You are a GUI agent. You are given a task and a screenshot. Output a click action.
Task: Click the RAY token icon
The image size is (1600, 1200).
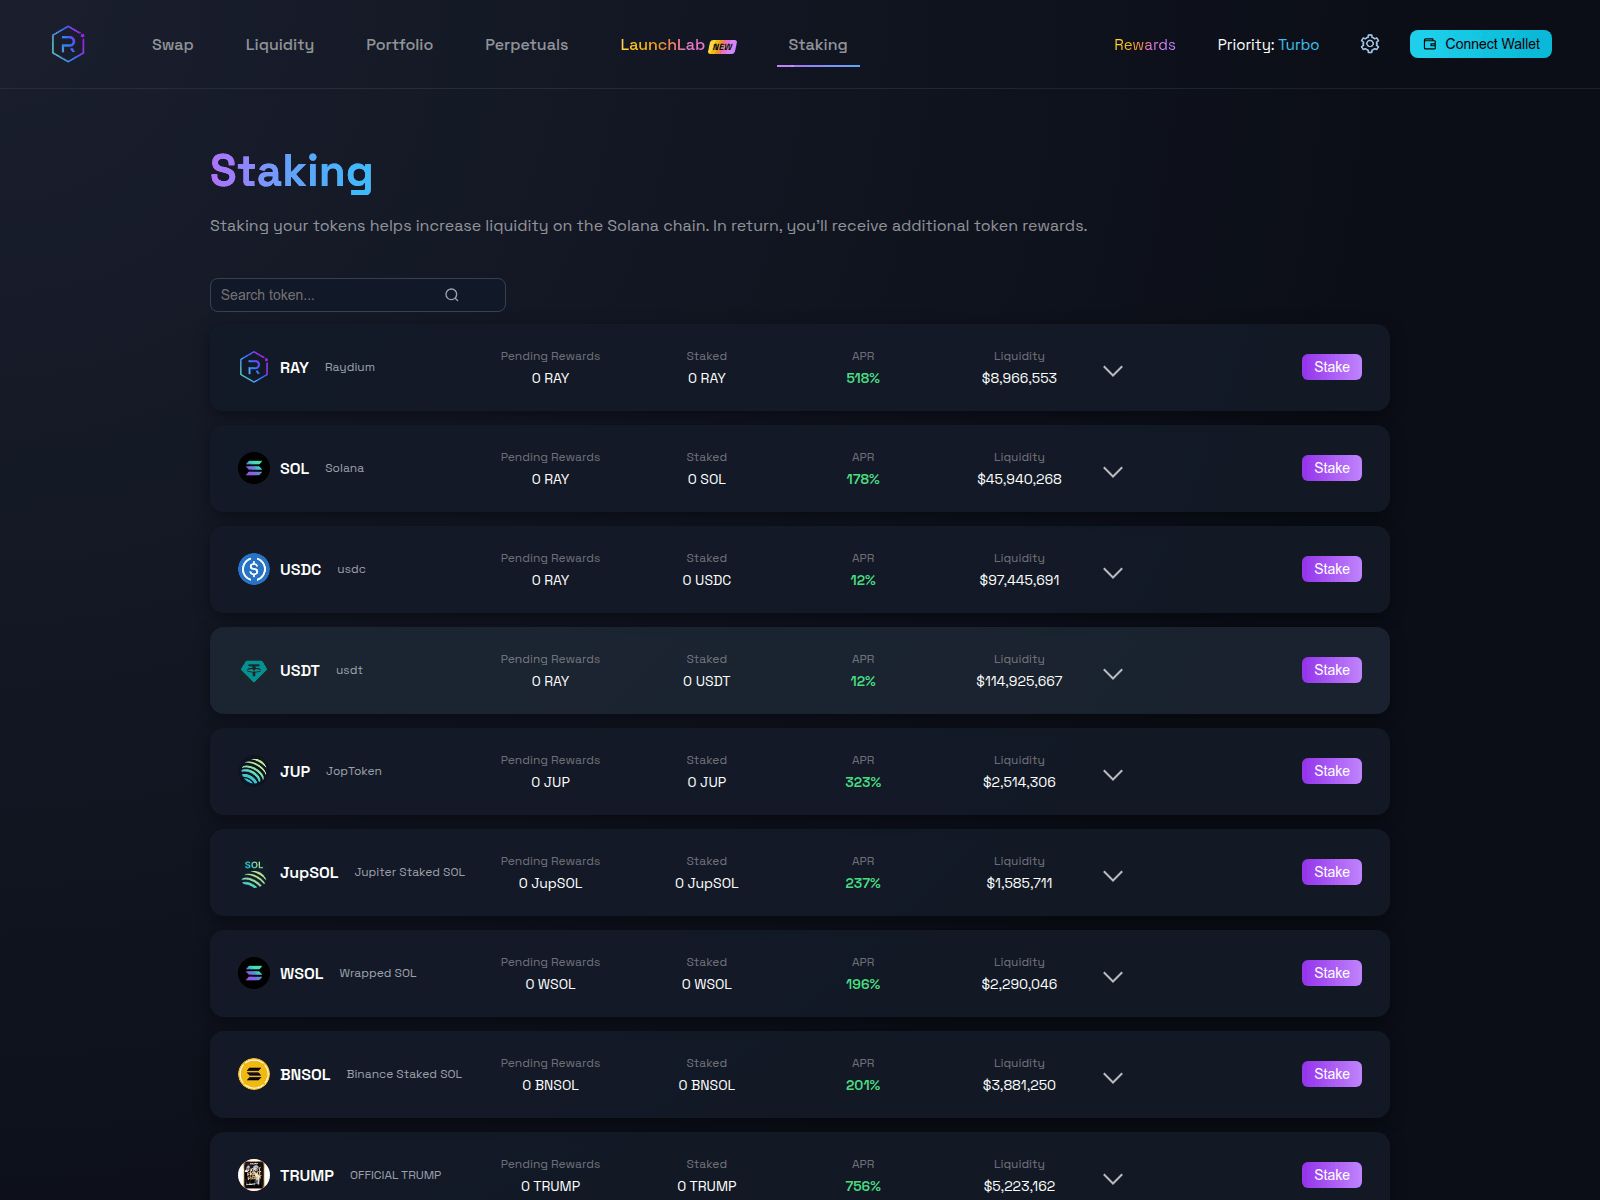point(254,367)
